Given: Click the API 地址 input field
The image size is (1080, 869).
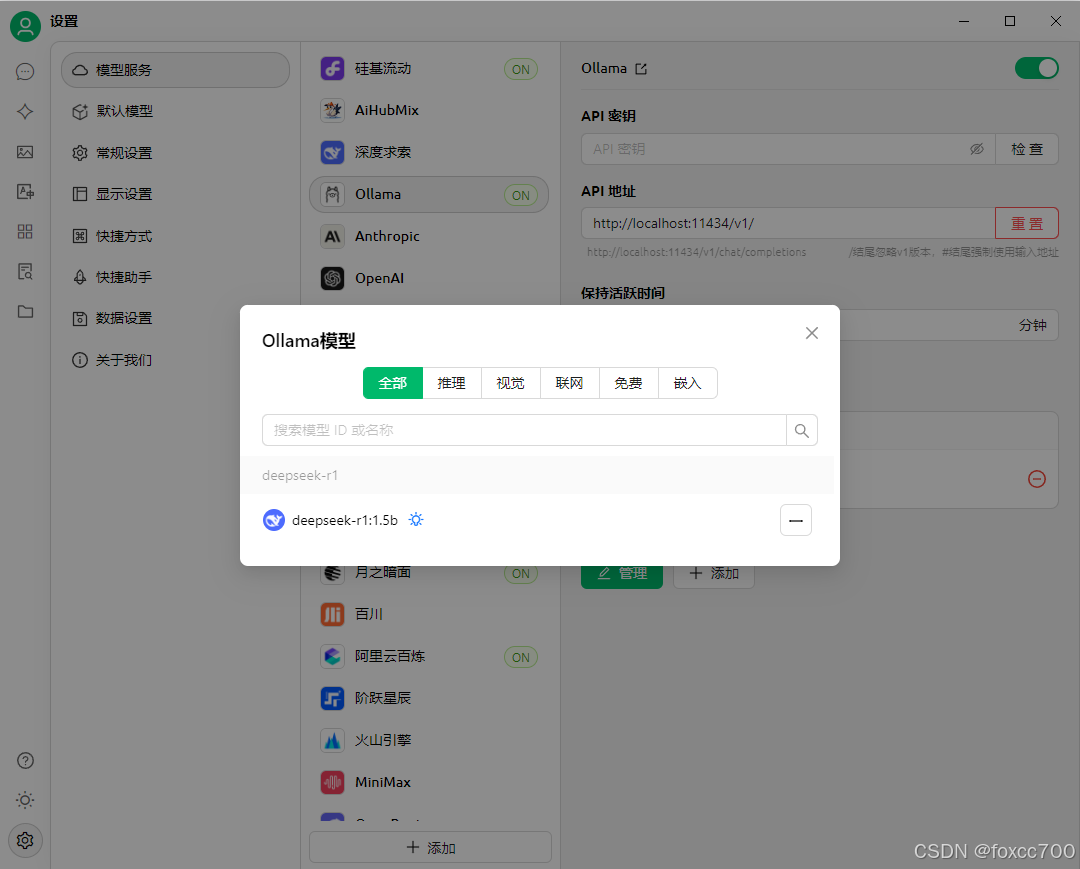Looking at the screenshot, I should pos(789,223).
